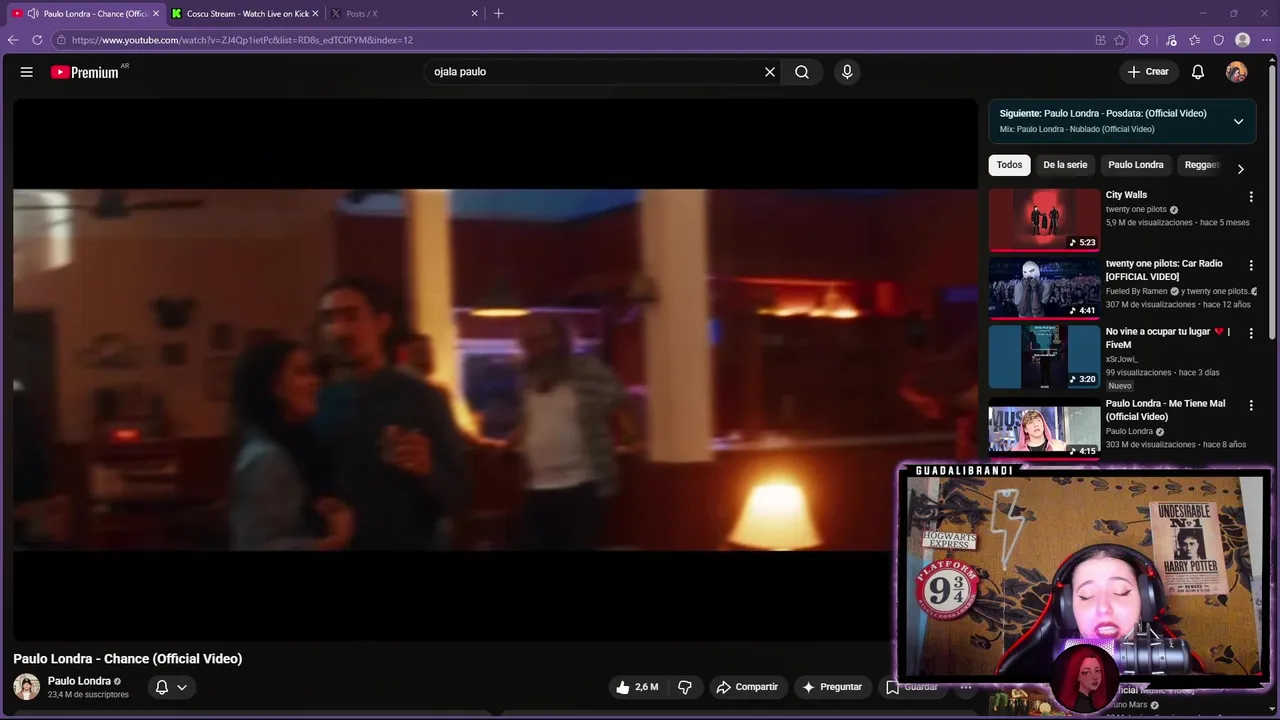
Task: Click 'twenty one pilots: Car Radio' title
Action: pos(1164,270)
